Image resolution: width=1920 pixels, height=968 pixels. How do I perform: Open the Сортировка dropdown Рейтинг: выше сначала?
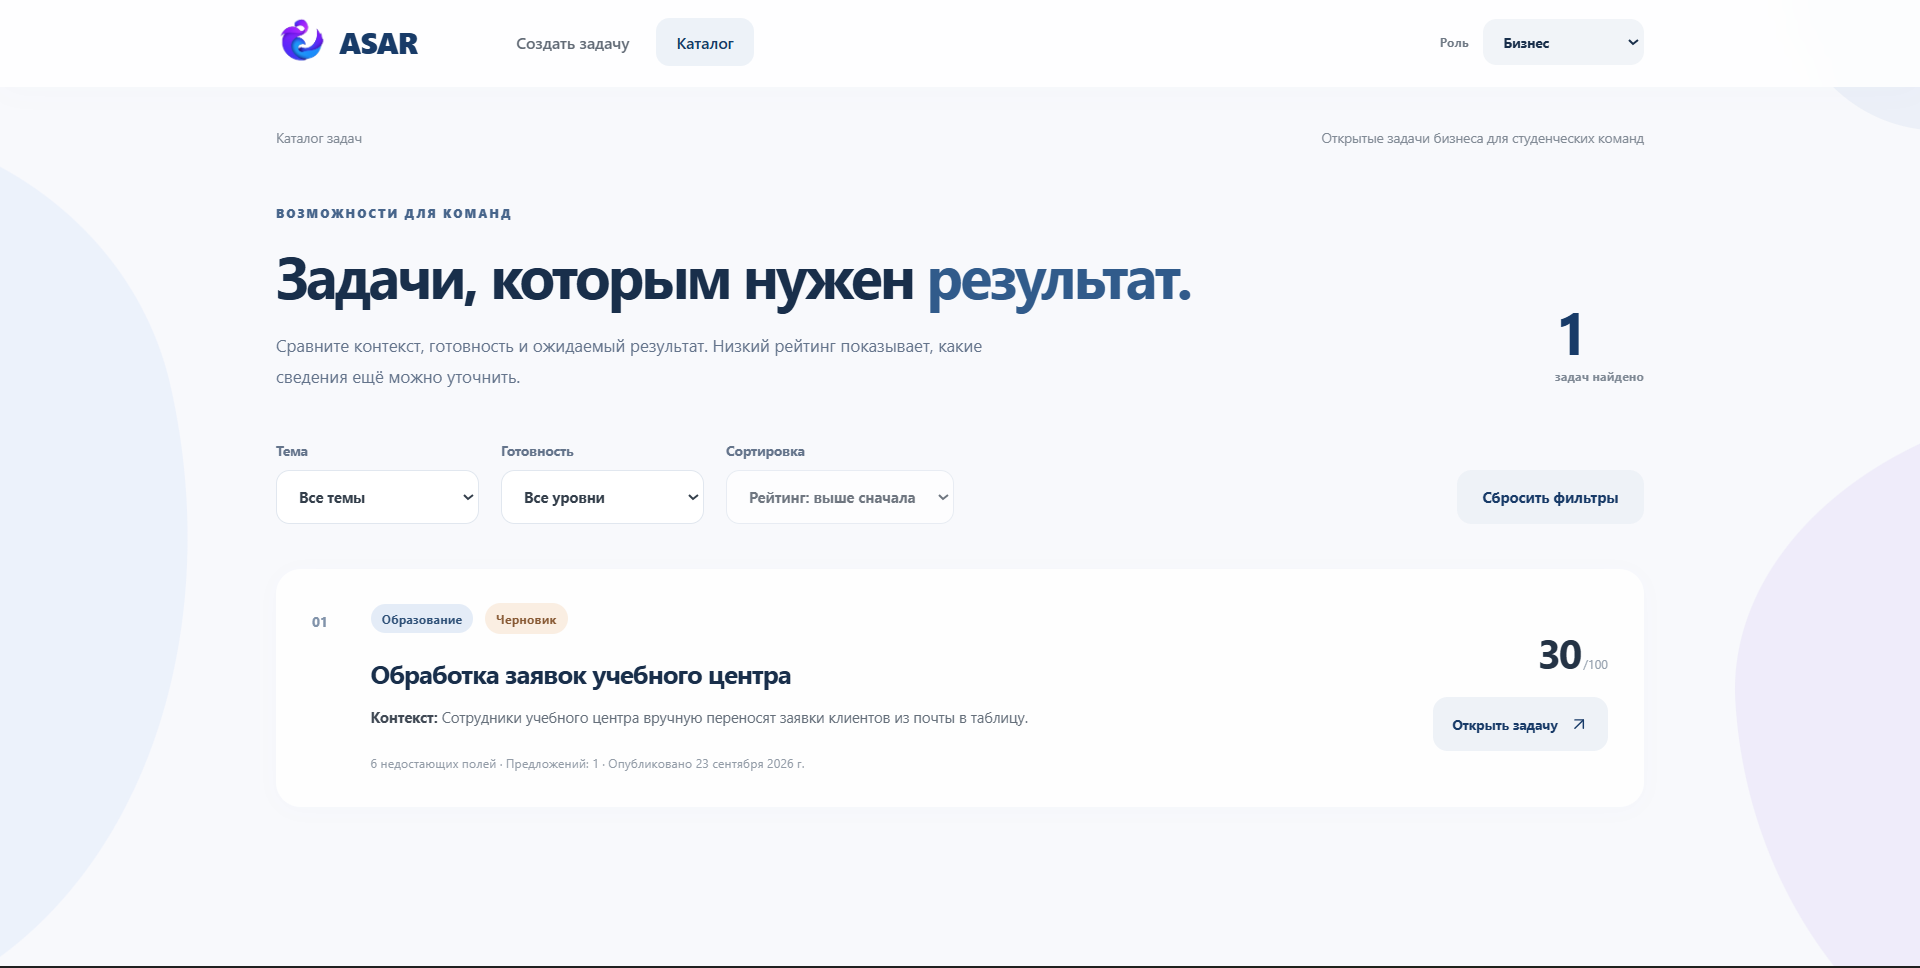[840, 497]
